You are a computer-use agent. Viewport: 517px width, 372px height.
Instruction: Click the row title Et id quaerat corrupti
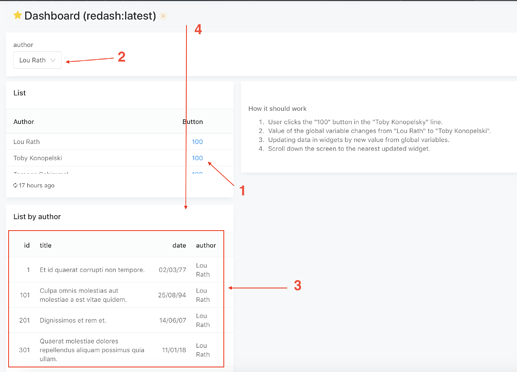pyautogui.click(x=92, y=270)
